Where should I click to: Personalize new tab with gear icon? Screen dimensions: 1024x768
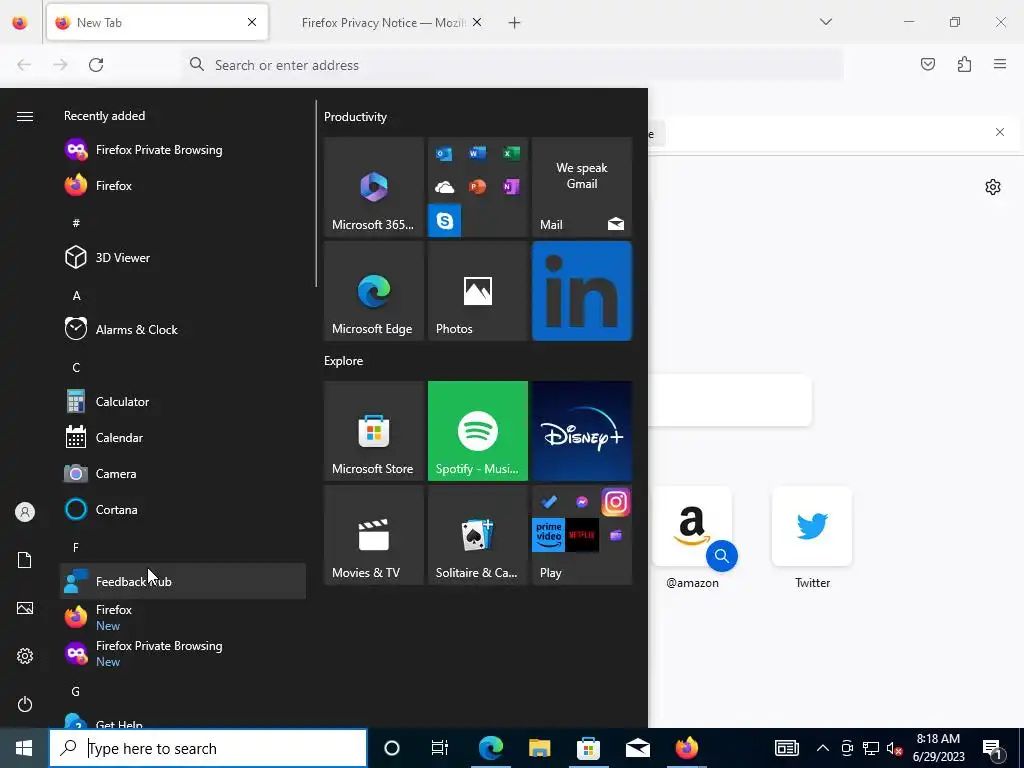click(x=993, y=187)
